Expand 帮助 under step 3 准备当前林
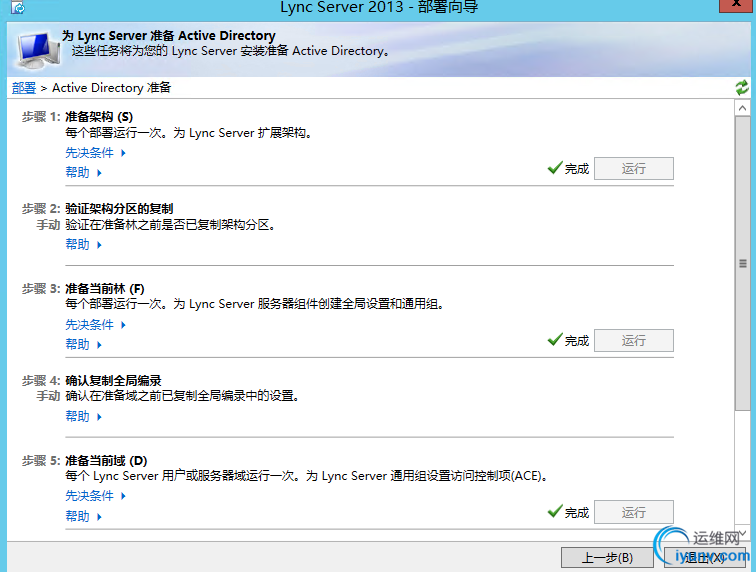 83,344
